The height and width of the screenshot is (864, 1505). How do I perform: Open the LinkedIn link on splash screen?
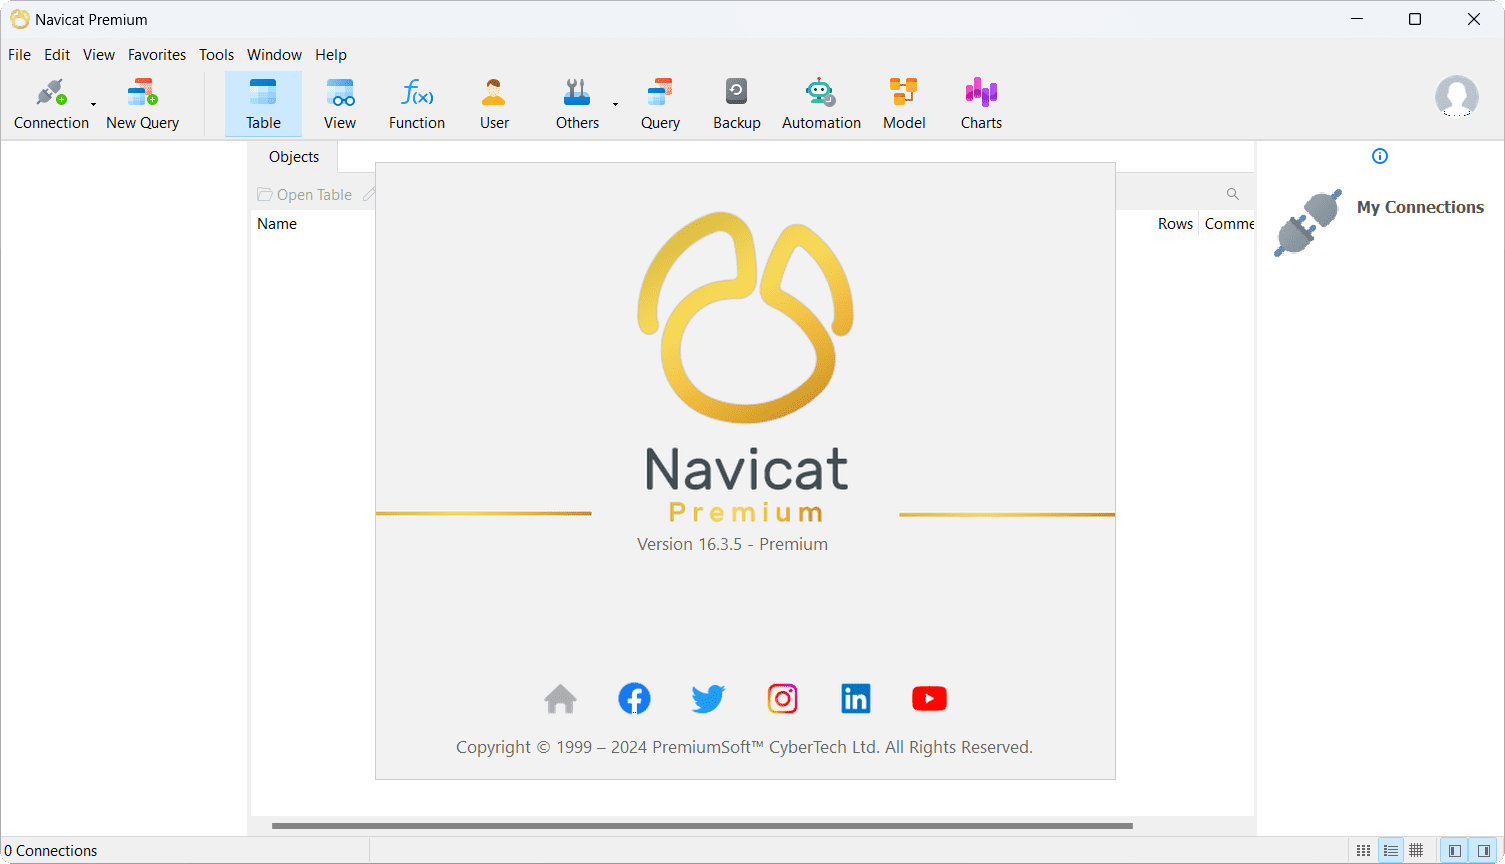point(856,698)
